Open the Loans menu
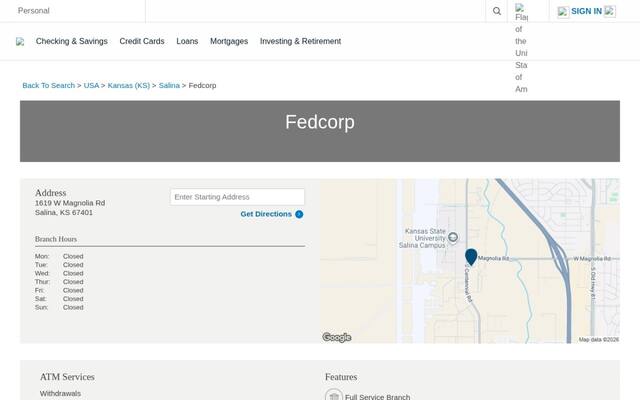Viewport: 640px width, 400px height. [187, 41]
